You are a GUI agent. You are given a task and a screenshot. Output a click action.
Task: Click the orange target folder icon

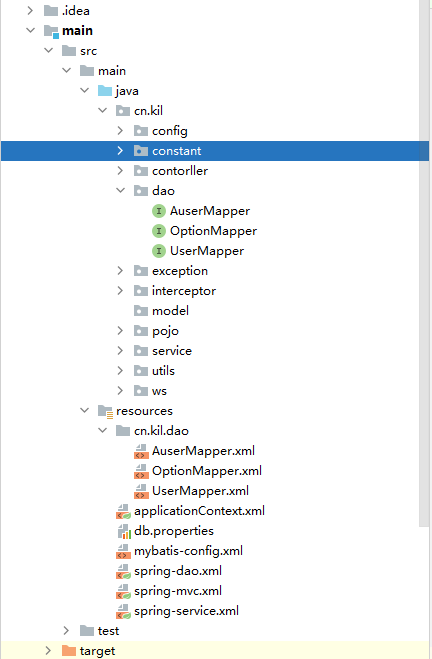(68, 651)
